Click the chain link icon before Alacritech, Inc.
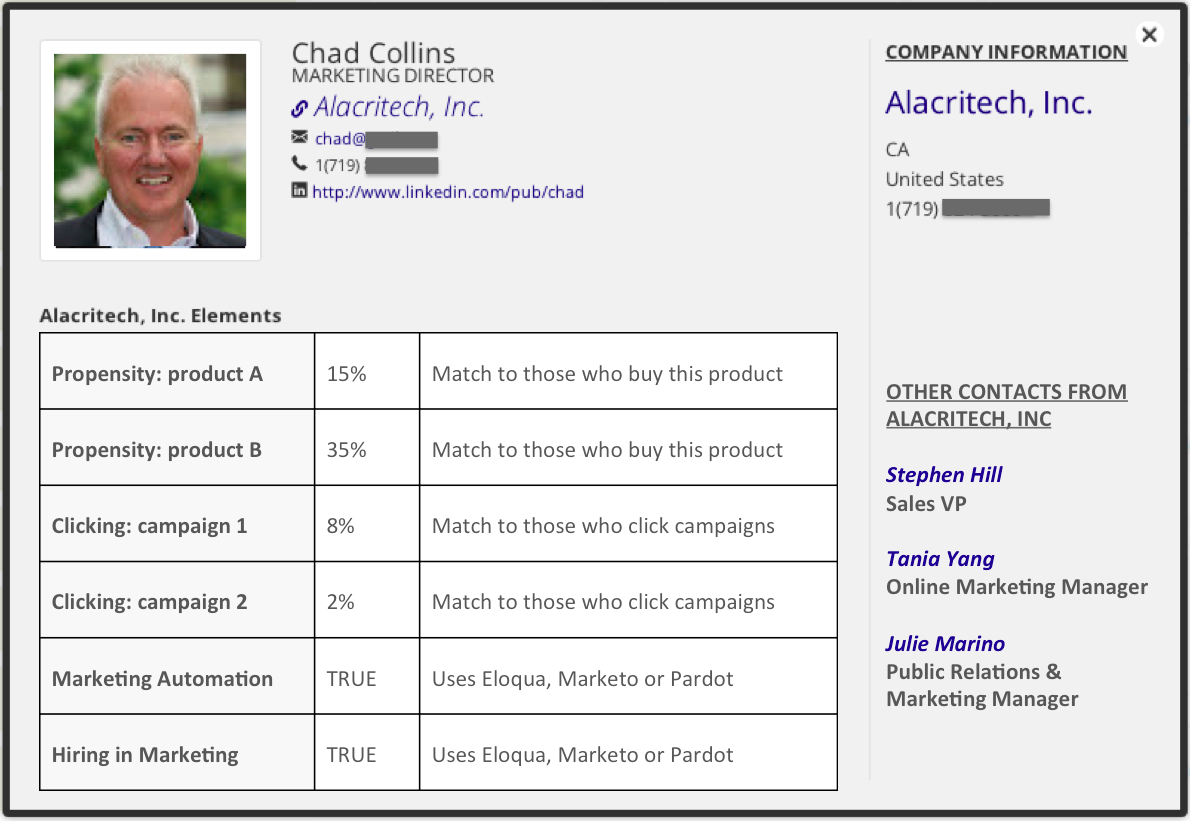Screen dimensions: 1190x823 pyautogui.click(x=299, y=107)
